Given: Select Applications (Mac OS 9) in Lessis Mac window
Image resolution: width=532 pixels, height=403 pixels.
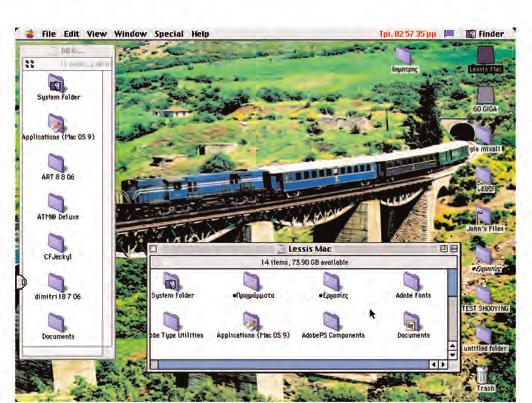Looking at the screenshot, I should (253, 326).
